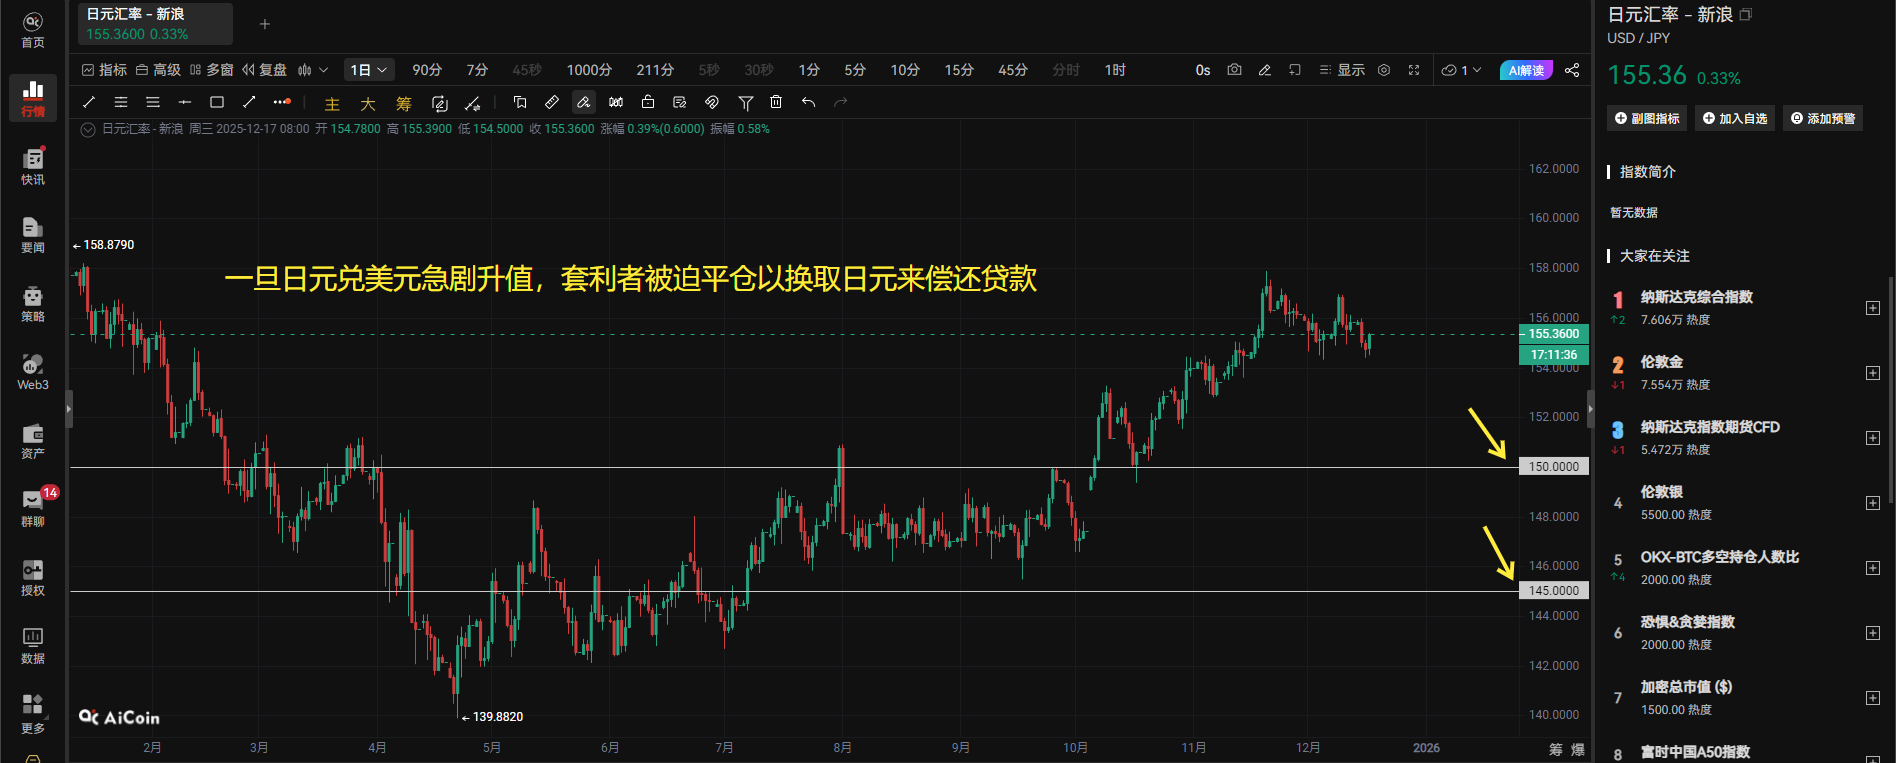Open the cloud sync 1 dropdown

coord(1461,70)
